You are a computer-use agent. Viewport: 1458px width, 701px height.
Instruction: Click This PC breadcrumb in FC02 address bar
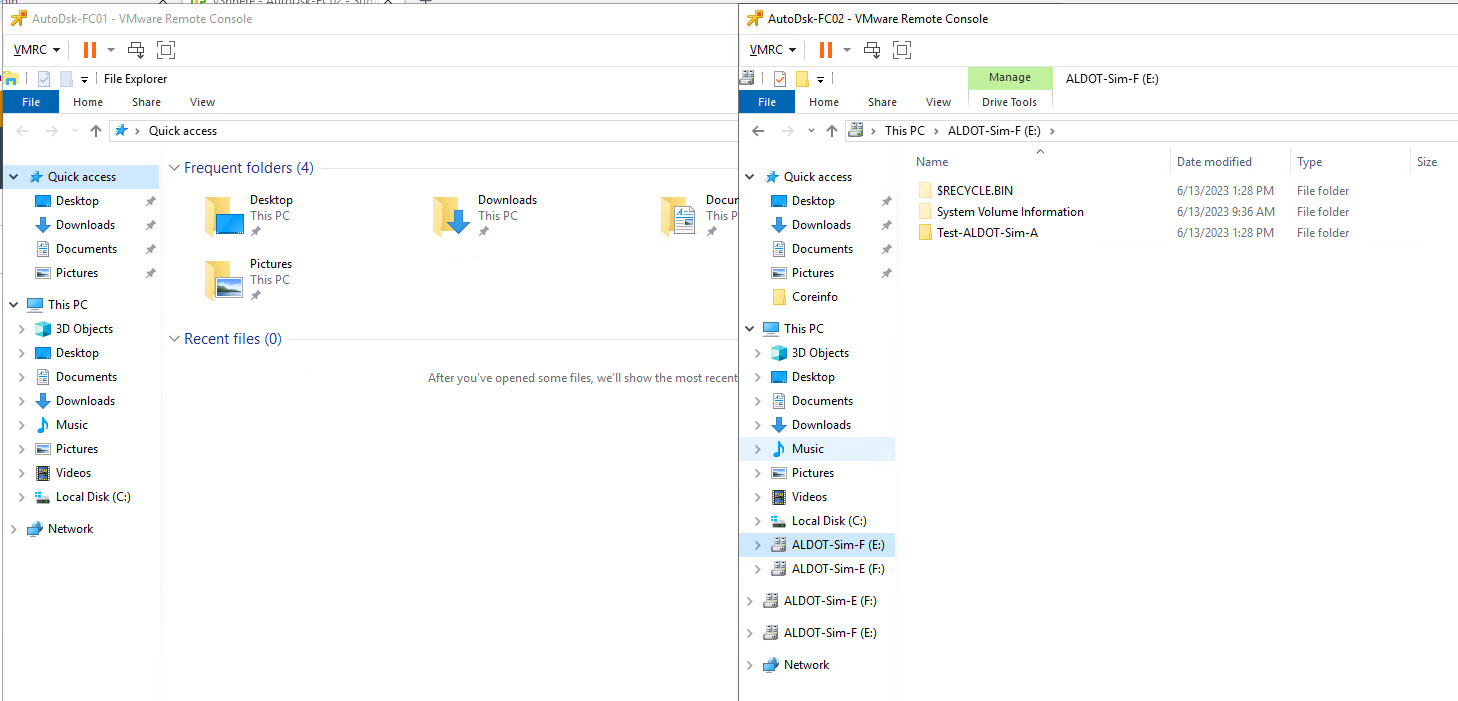coord(905,131)
